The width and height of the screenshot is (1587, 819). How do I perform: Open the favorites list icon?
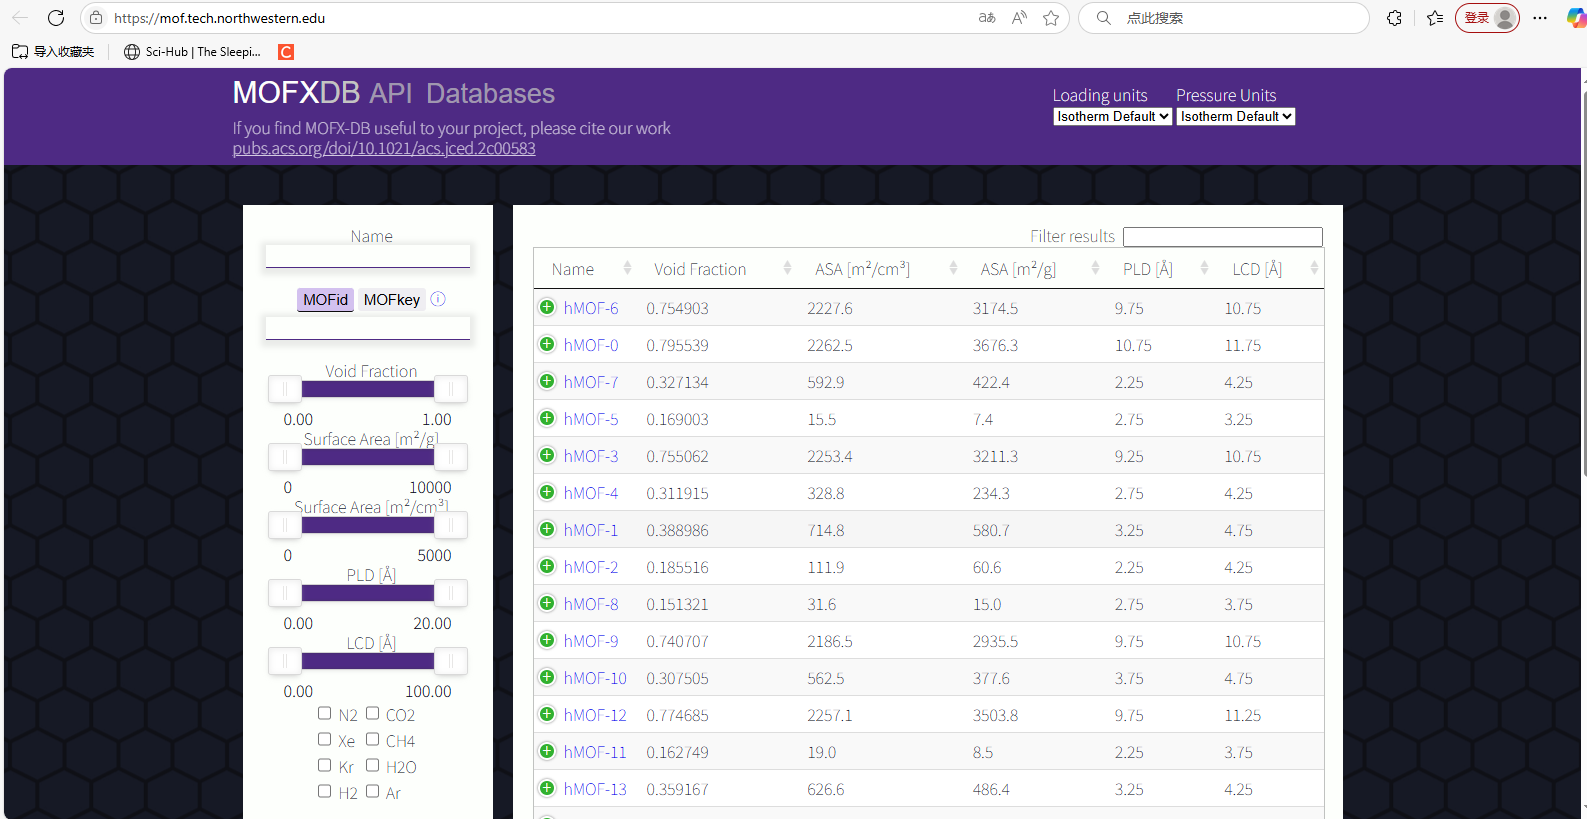pyautogui.click(x=1435, y=18)
